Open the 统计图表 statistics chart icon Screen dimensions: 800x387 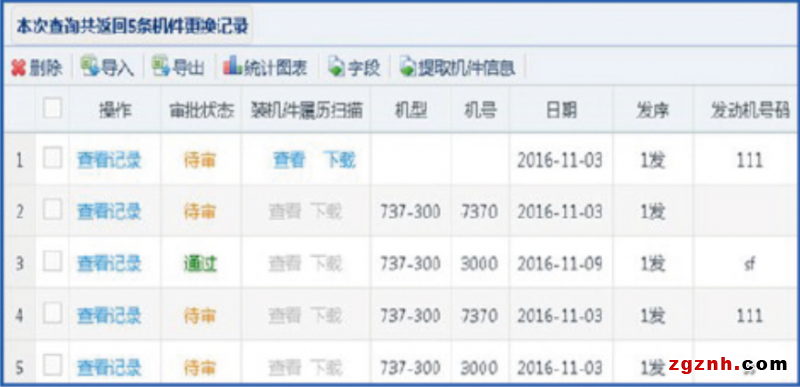232,66
